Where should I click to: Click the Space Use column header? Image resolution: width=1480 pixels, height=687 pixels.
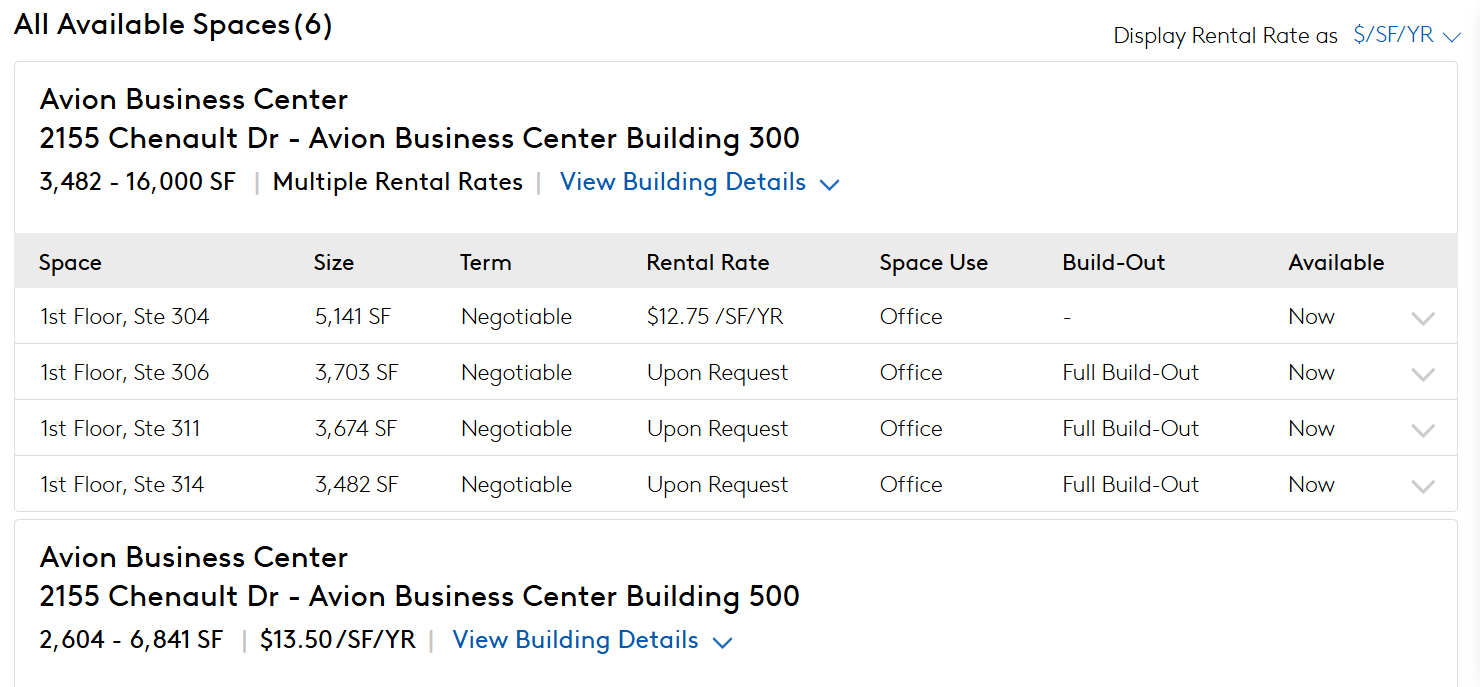(x=934, y=262)
